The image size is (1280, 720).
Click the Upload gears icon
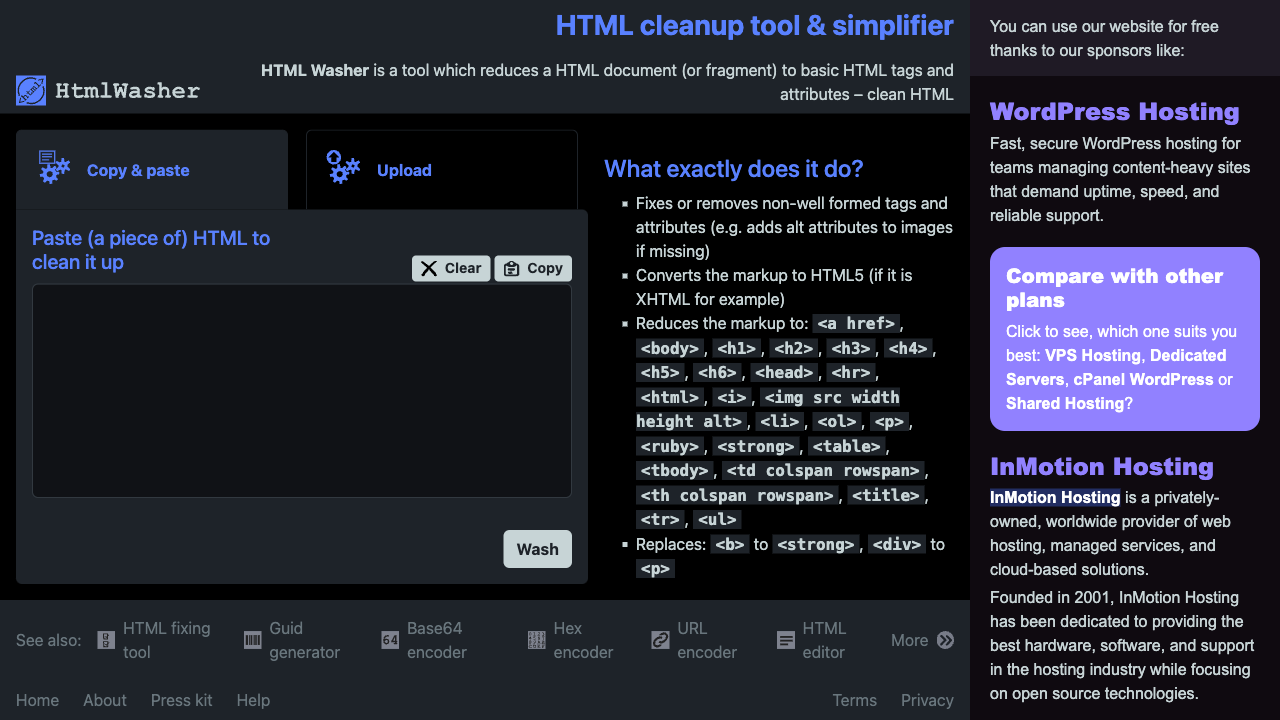(343, 167)
